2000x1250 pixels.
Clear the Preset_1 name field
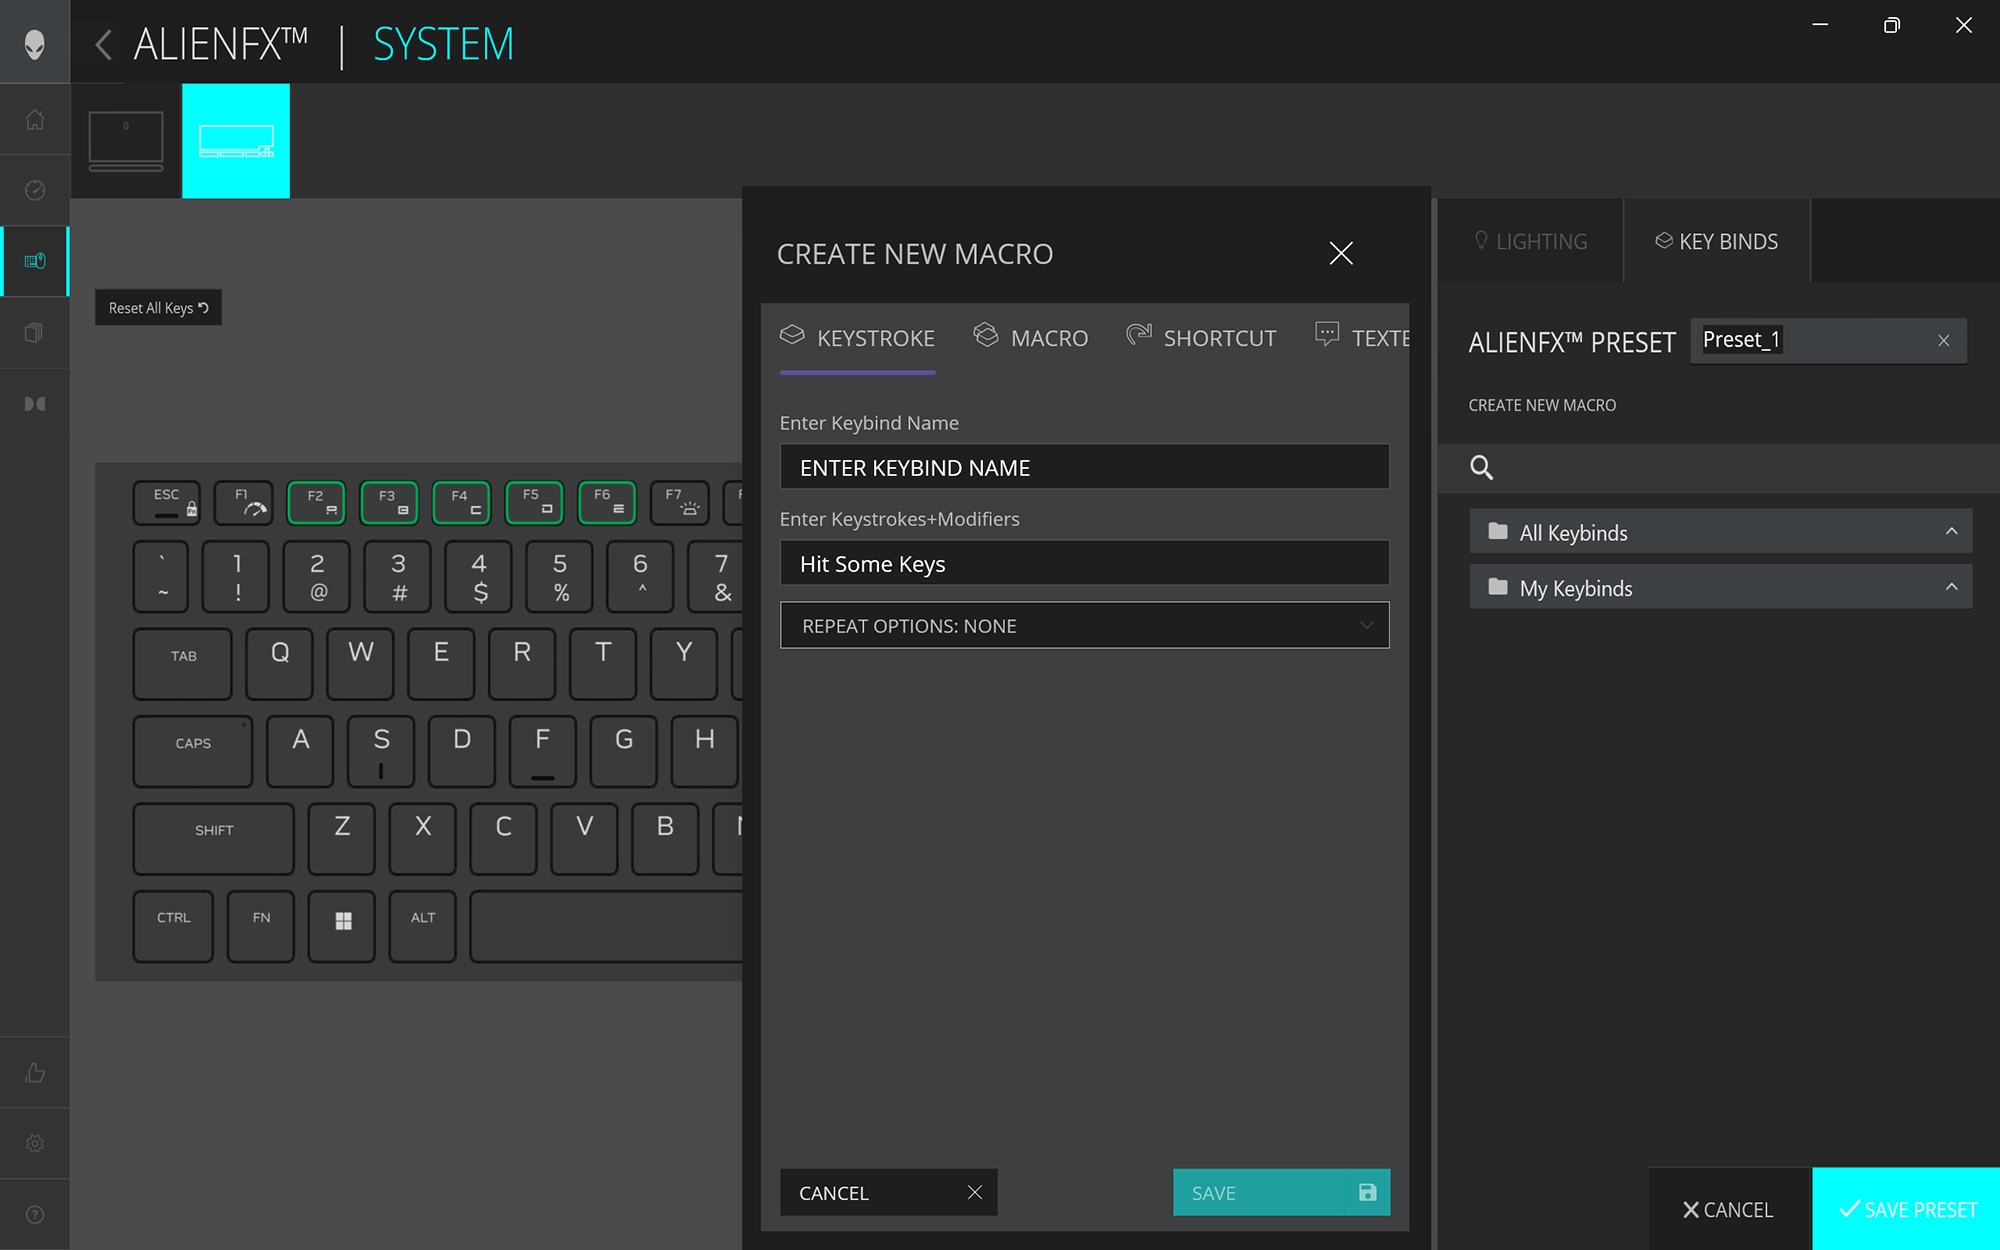point(1943,341)
